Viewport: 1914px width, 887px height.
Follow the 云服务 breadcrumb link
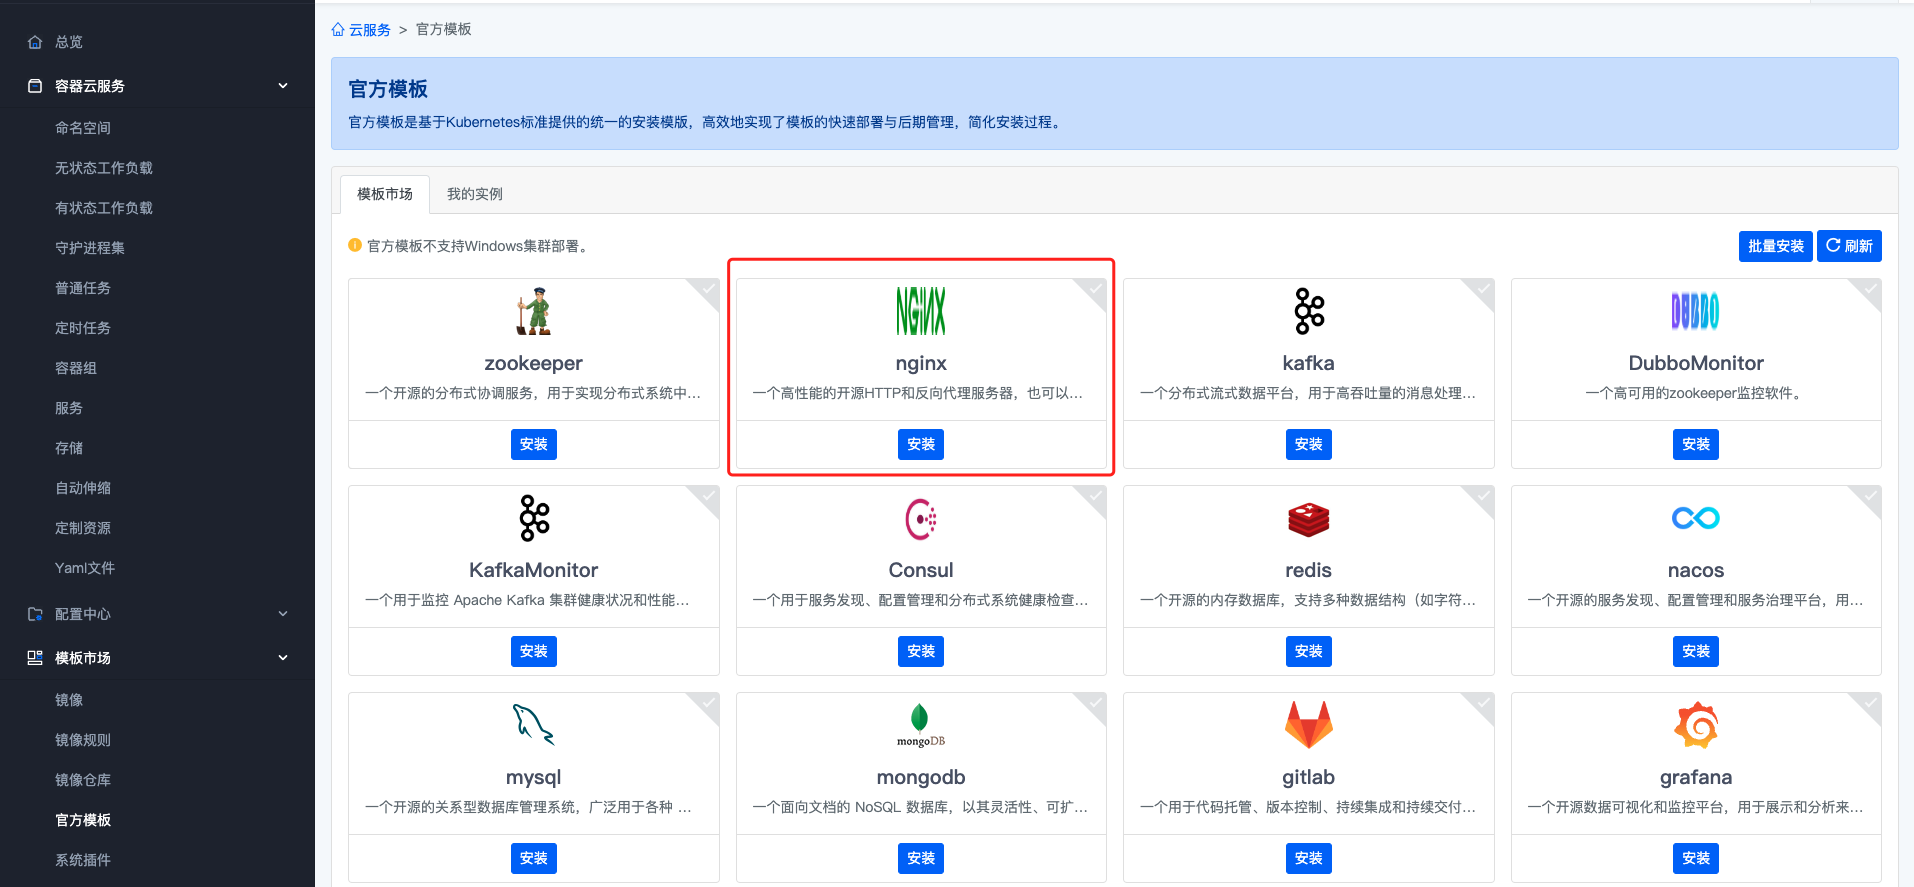[369, 30]
